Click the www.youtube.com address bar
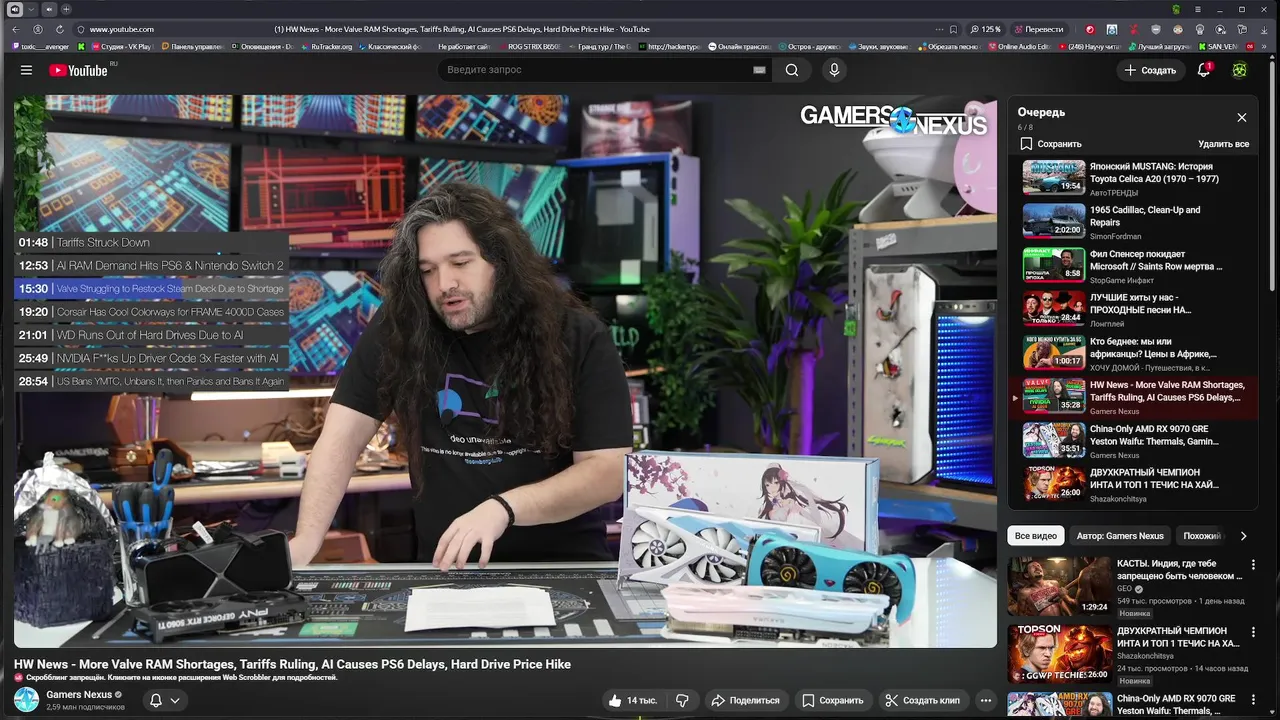This screenshot has height=720, width=1280. click(122, 29)
